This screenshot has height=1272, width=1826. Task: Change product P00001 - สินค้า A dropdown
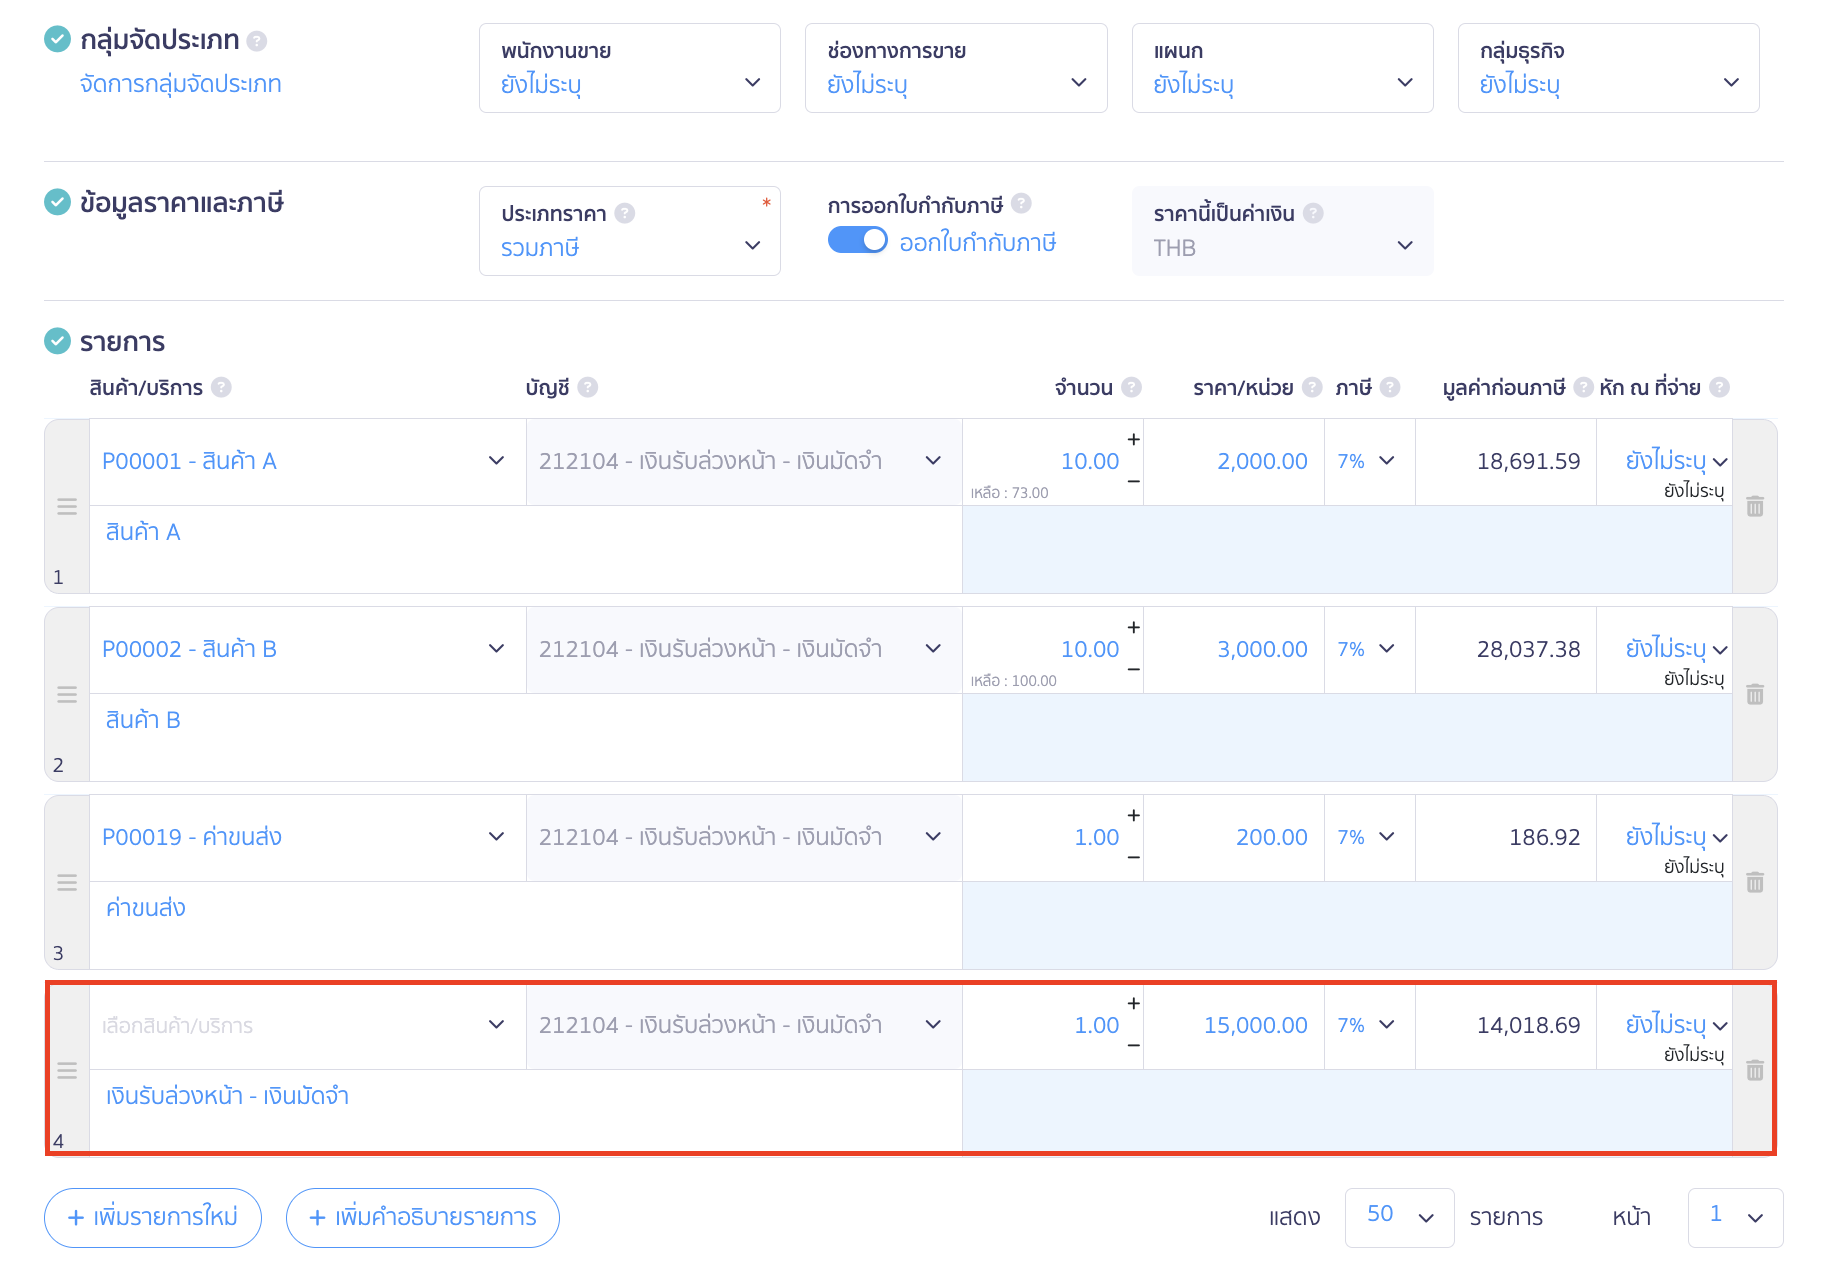tap(308, 461)
